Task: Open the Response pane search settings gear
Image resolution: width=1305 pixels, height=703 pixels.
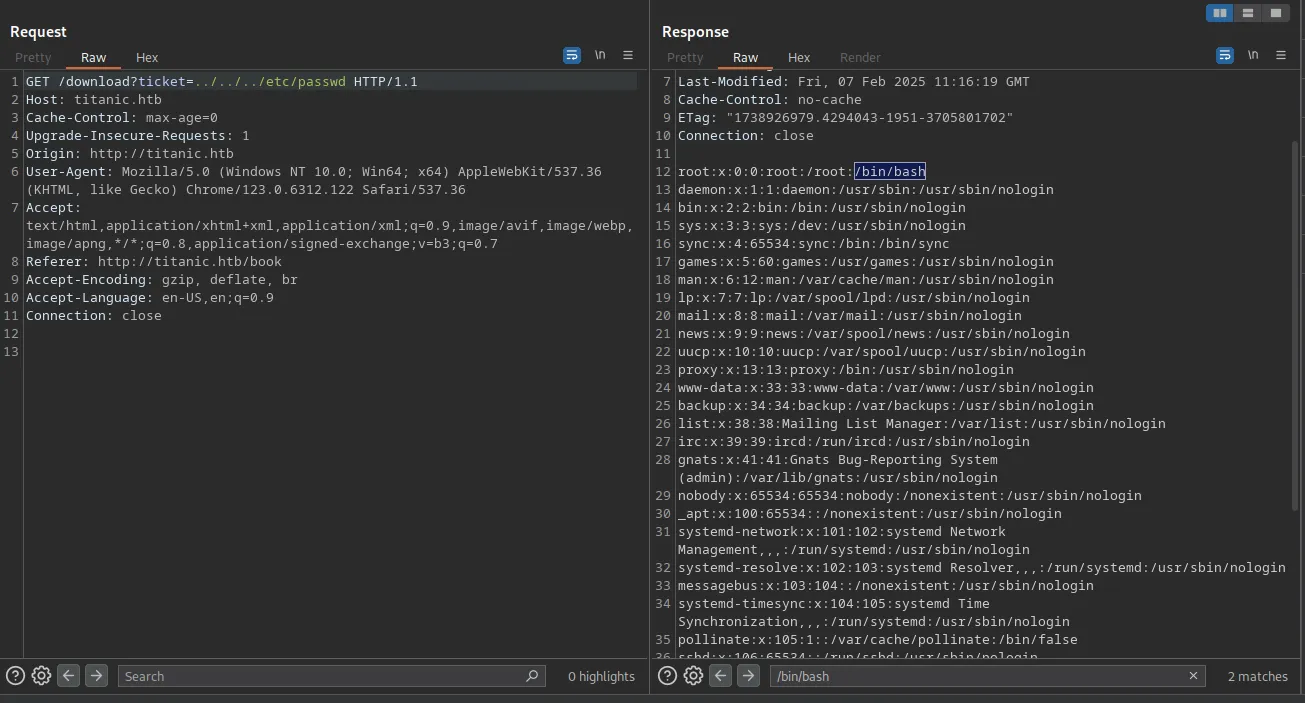Action: (x=693, y=676)
